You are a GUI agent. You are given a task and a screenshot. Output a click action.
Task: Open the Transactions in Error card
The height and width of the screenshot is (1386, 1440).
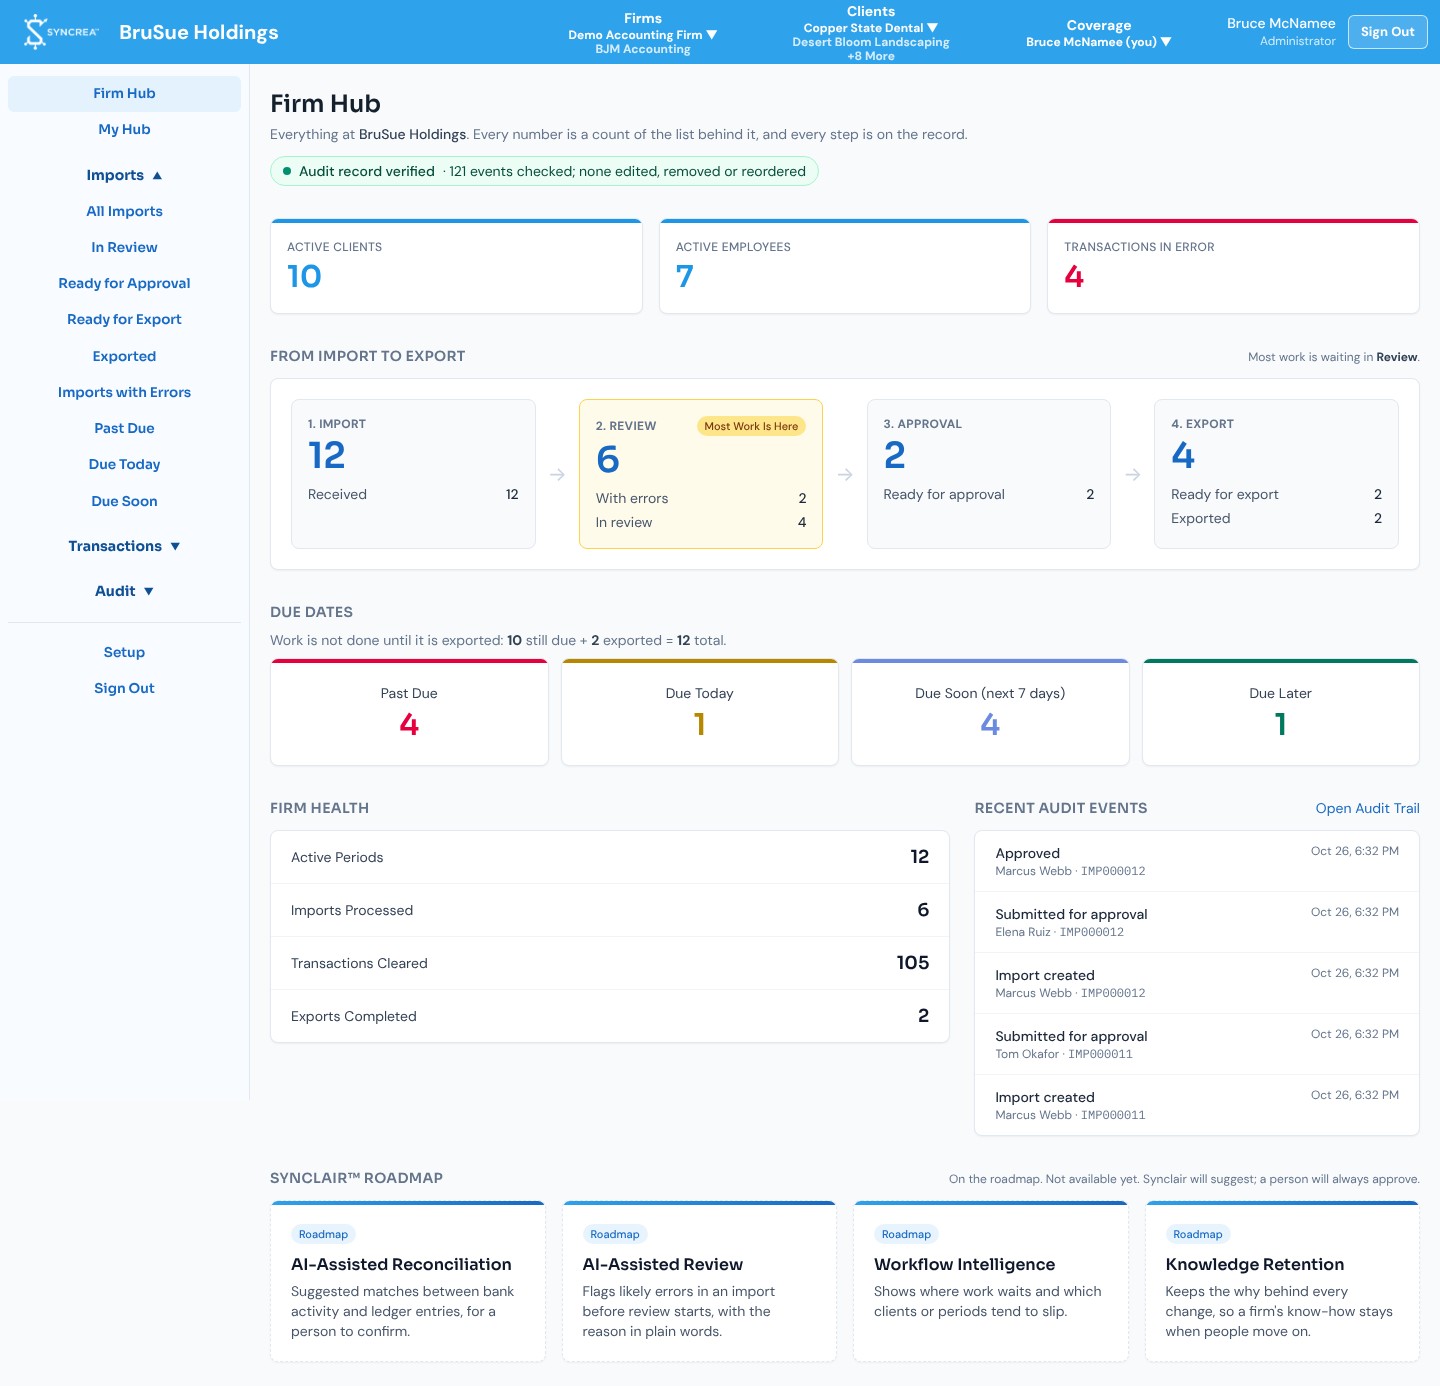pyautogui.click(x=1233, y=266)
